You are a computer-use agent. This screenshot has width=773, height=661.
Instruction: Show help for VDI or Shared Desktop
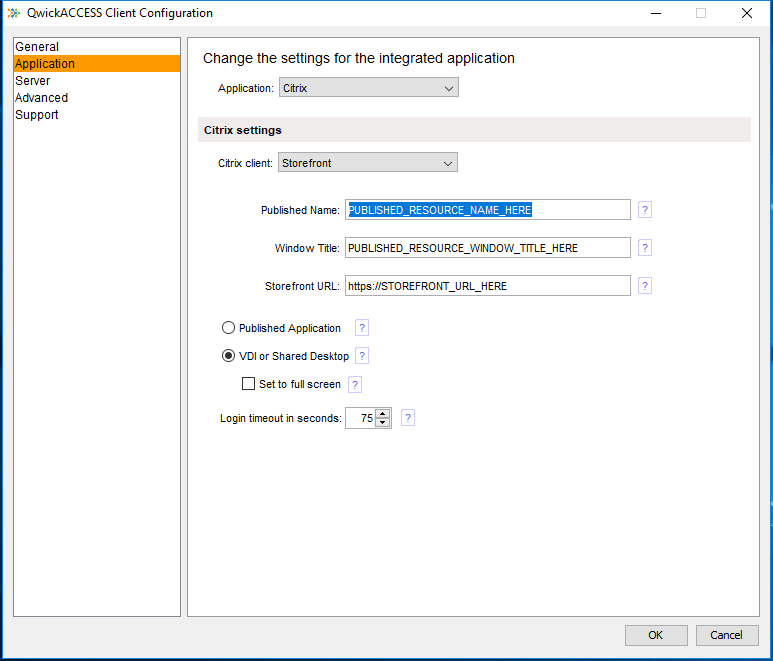362,356
